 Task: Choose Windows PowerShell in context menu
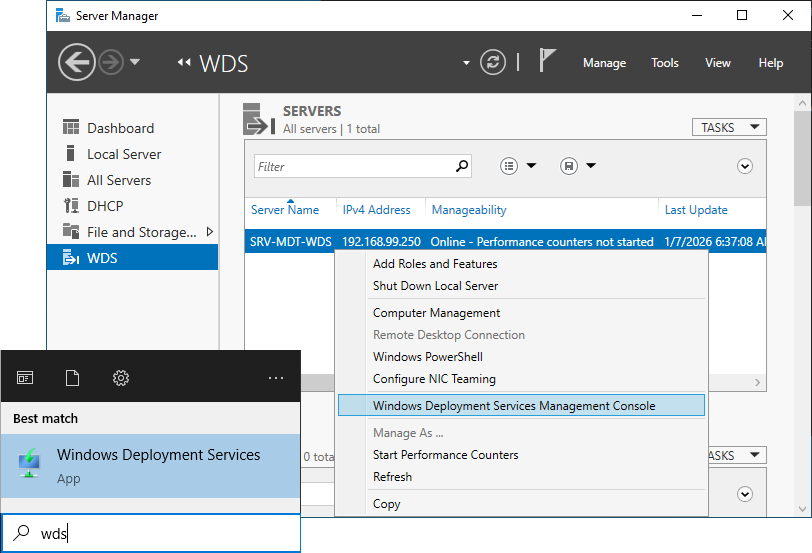[521, 357]
